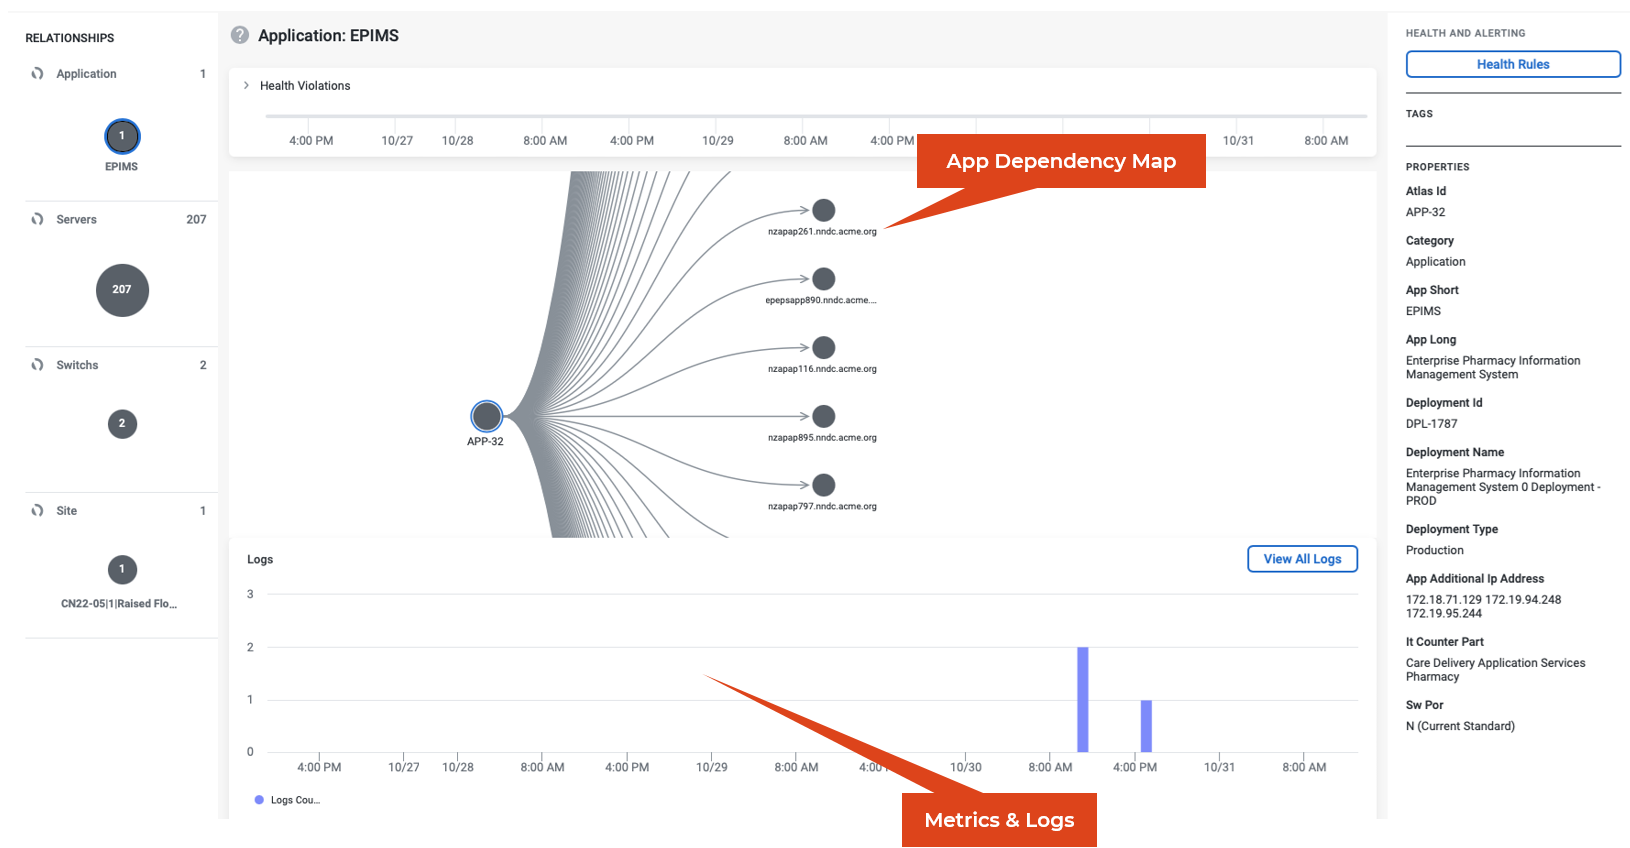This screenshot has width=1630, height=848.
Task: Click the epepsapp890 server node
Action: [x=823, y=279]
